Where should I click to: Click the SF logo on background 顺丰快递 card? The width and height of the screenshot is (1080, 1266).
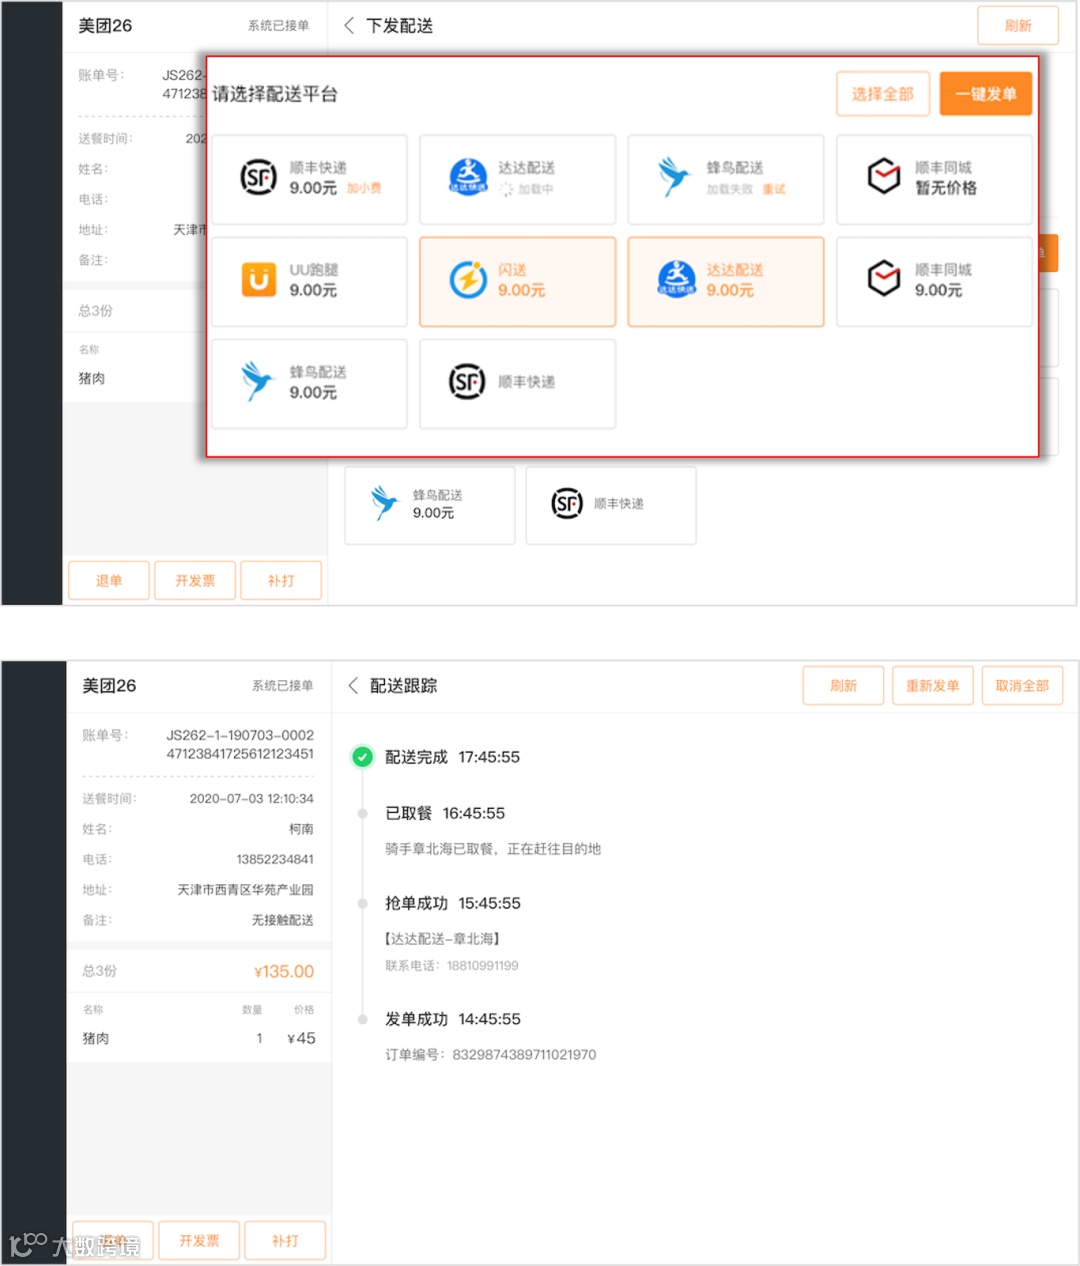pos(567,504)
